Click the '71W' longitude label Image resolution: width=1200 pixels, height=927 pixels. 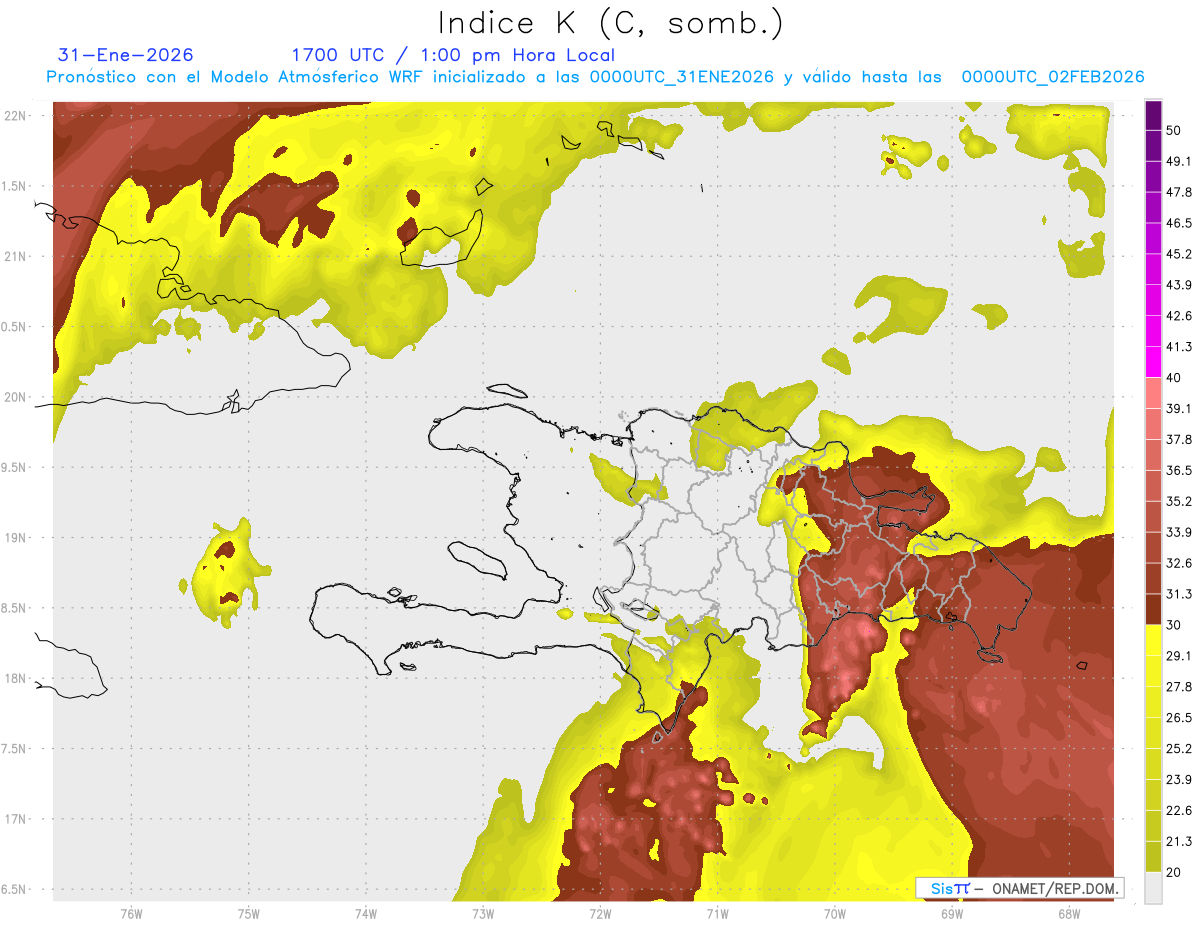pos(717,913)
